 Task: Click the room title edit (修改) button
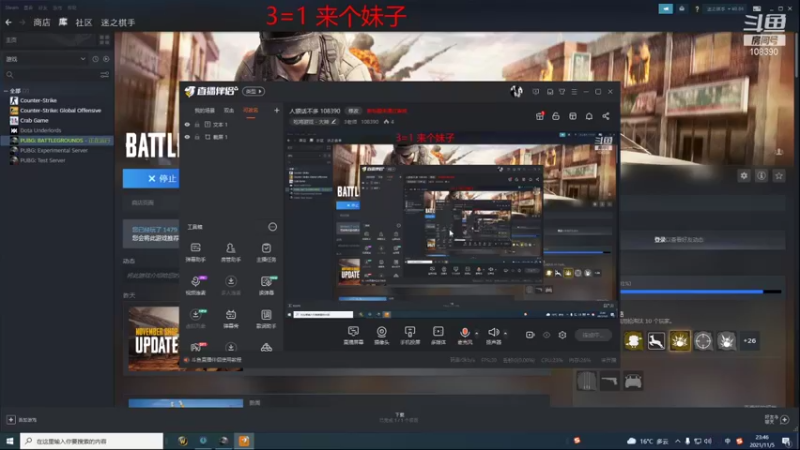click(x=353, y=111)
